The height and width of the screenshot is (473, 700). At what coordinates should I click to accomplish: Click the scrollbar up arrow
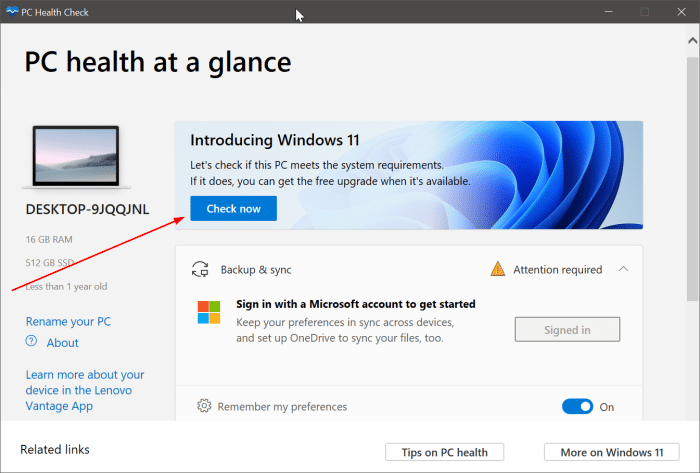pyautogui.click(x=692, y=41)
